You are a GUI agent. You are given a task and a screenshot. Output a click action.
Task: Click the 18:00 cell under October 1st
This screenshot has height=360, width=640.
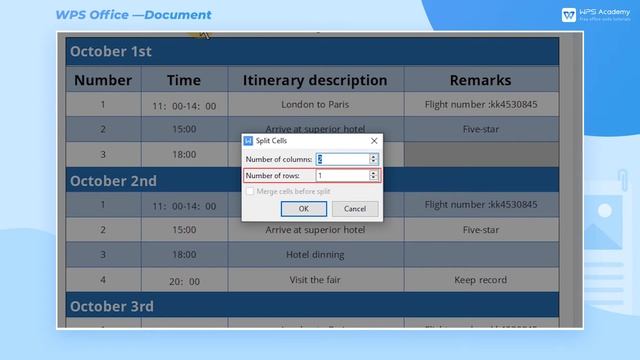pos(184,154)
